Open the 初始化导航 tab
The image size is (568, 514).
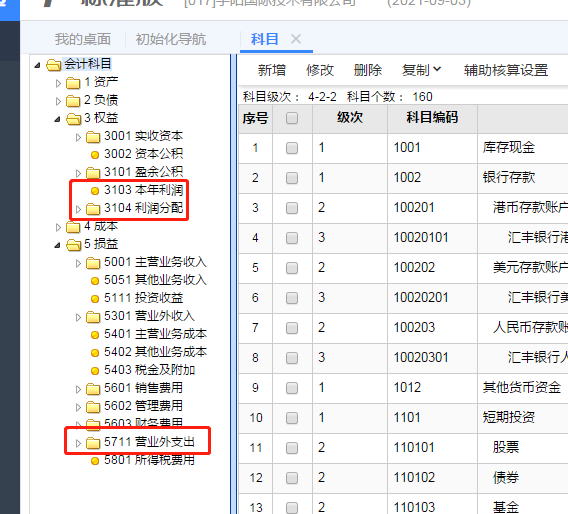click(171, 39)
